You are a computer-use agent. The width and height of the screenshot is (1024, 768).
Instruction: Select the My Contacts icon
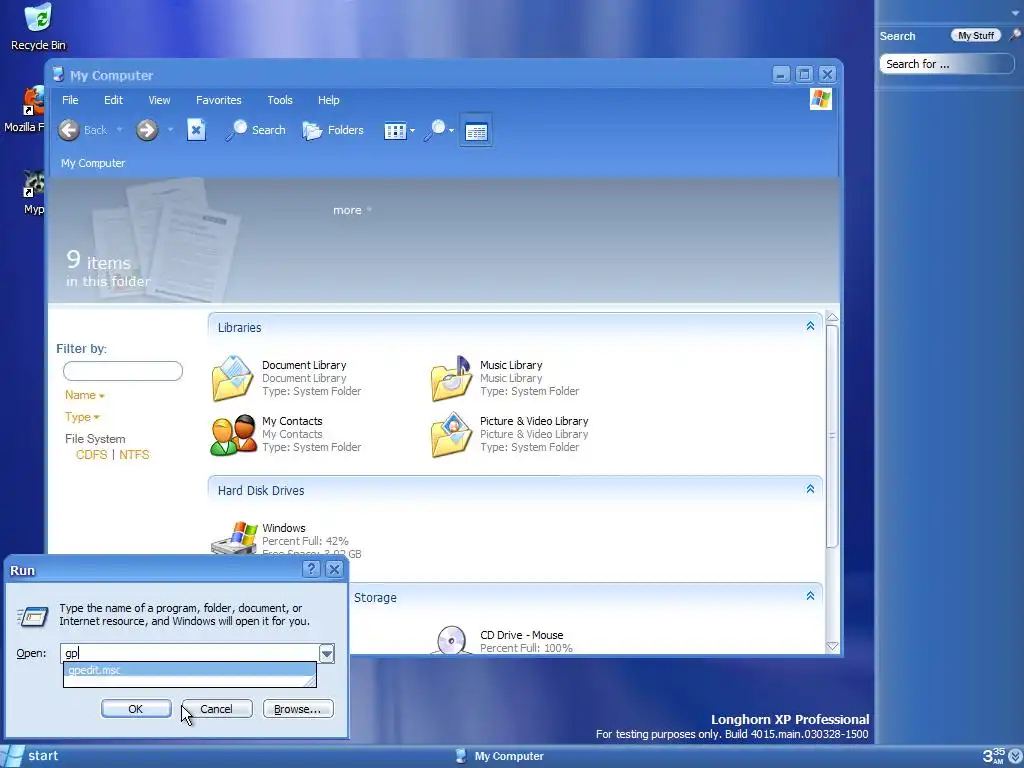233,434
